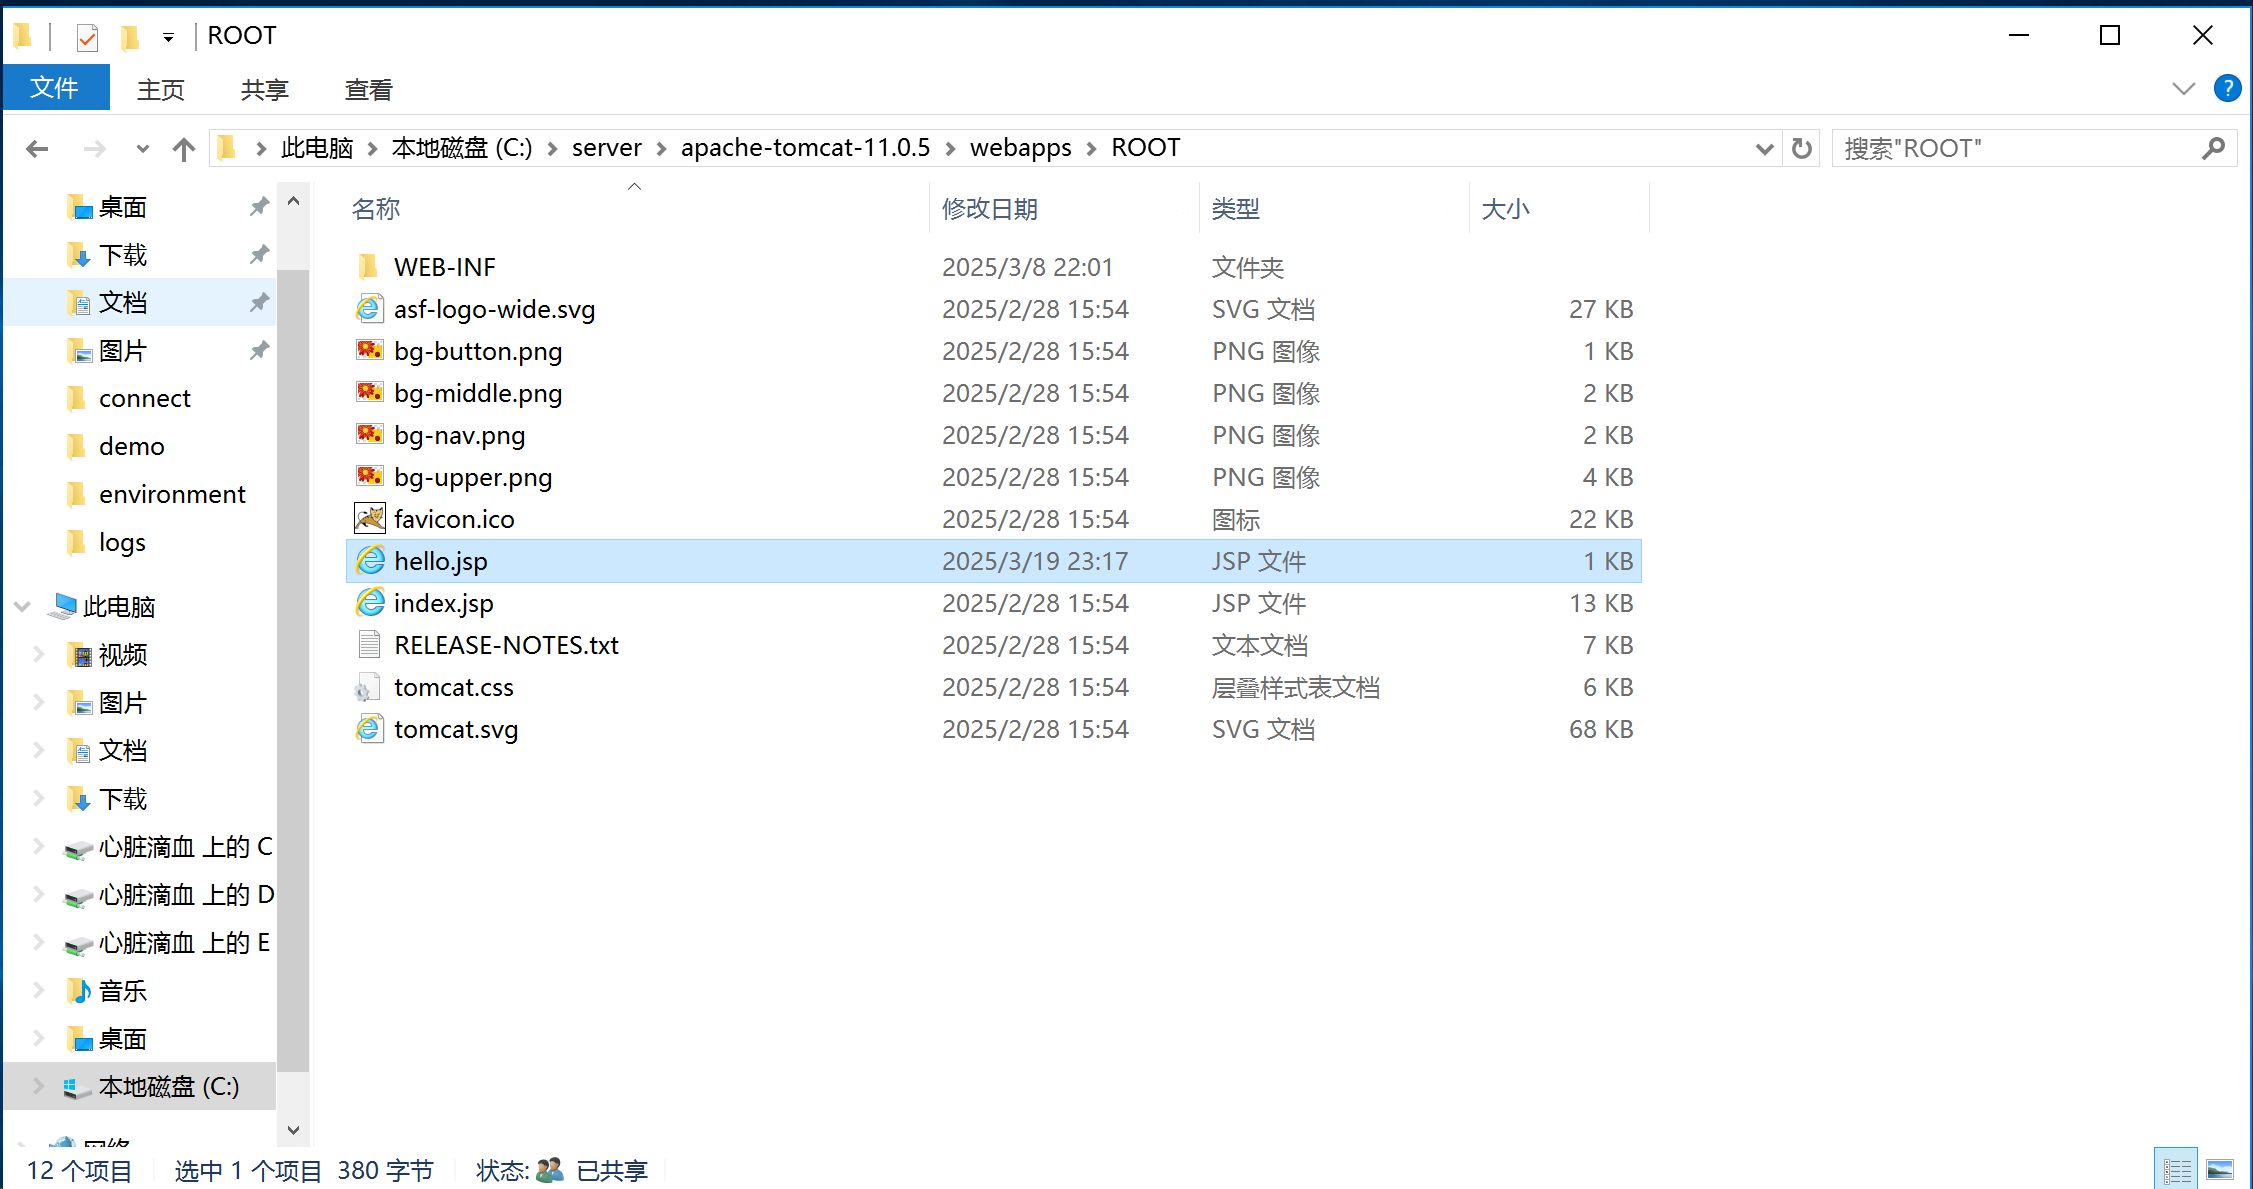
Task: Click the Properties icon in the quick access toolbar
Action: click(x=87, y=37)
